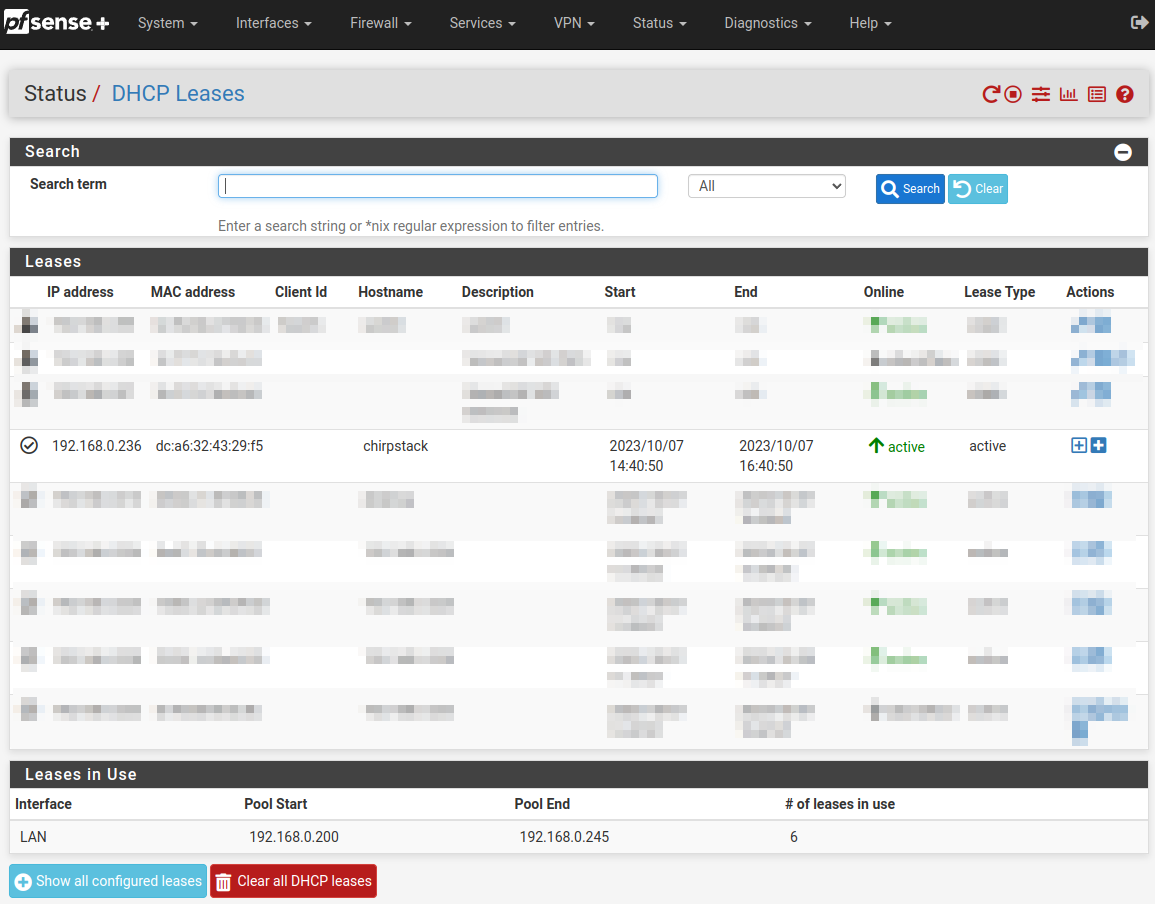The height and width of the screenshot is (904, 1155).
Task: Click the logout icon in the top bar
Action: tap(1139, 23)
